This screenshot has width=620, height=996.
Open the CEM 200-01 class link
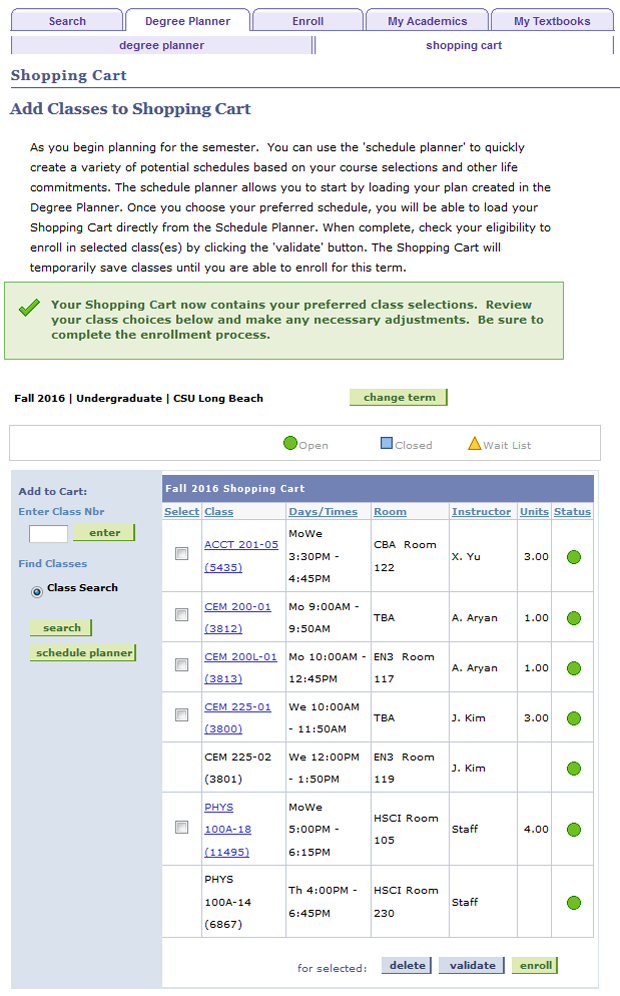pyautogui.click(x=237, y=607)
